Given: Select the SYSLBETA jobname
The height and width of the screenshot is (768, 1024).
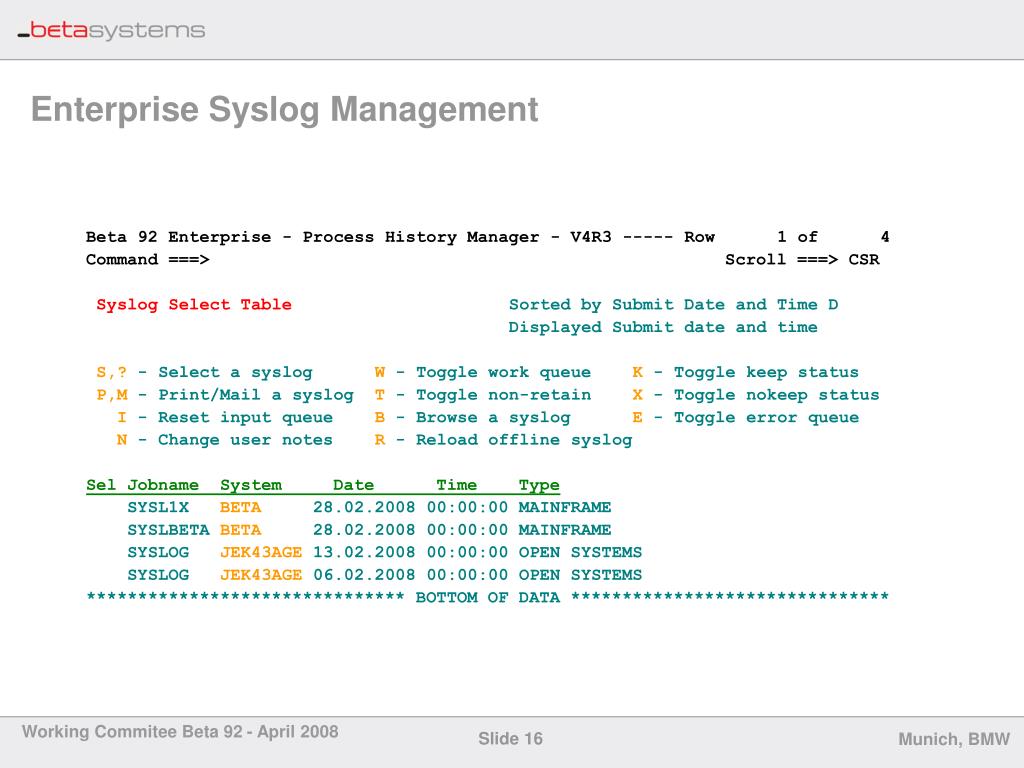Looking at the screenshot, I should [x=168, y=530].
